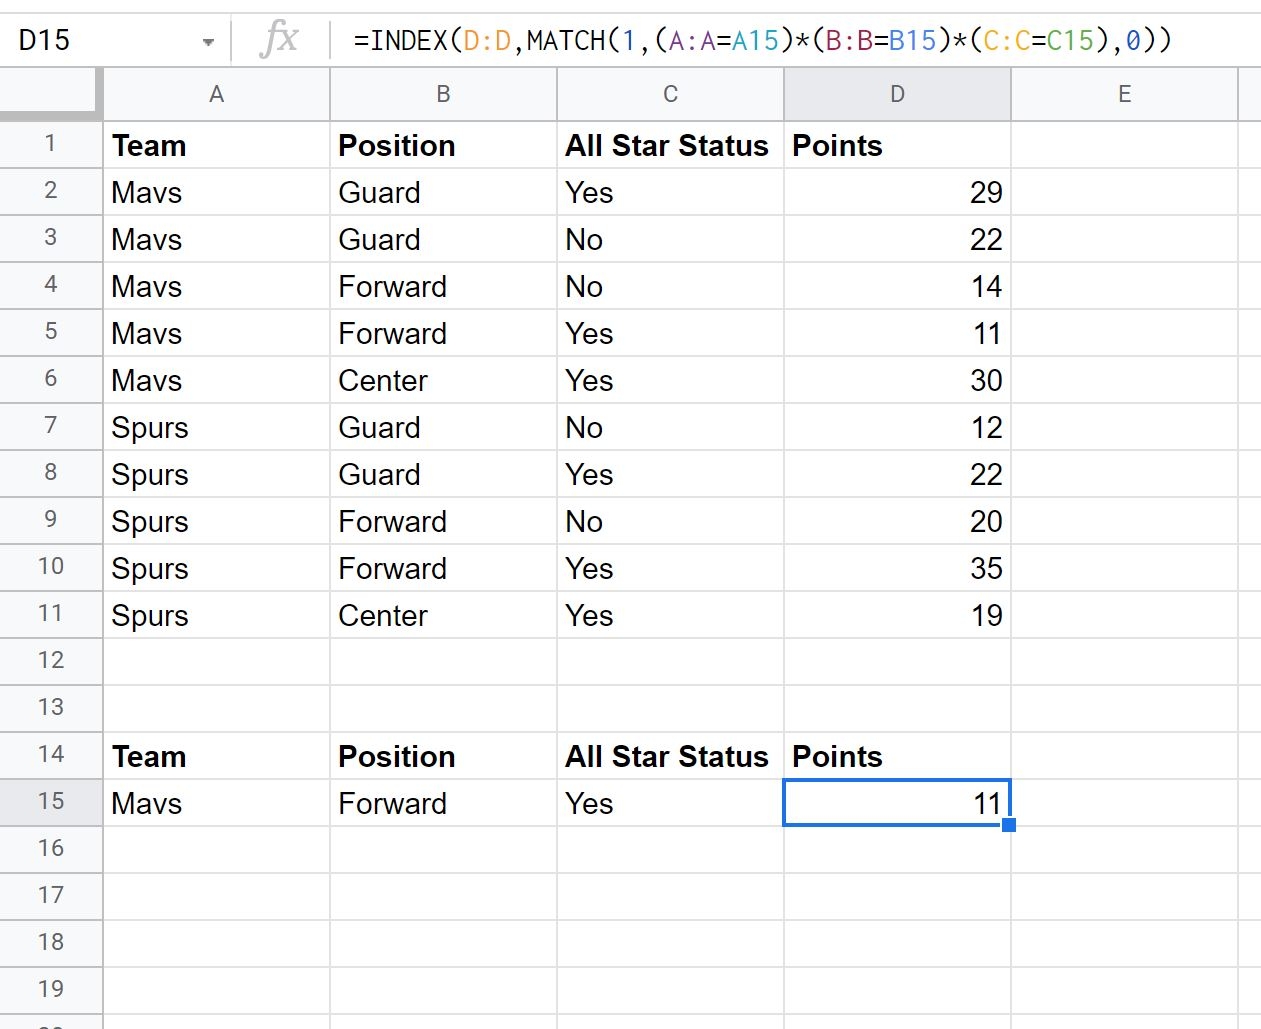Click the blue fill handle on cell D15
Viewport: 1261px width, 1029px height.
coord(1010,824)
